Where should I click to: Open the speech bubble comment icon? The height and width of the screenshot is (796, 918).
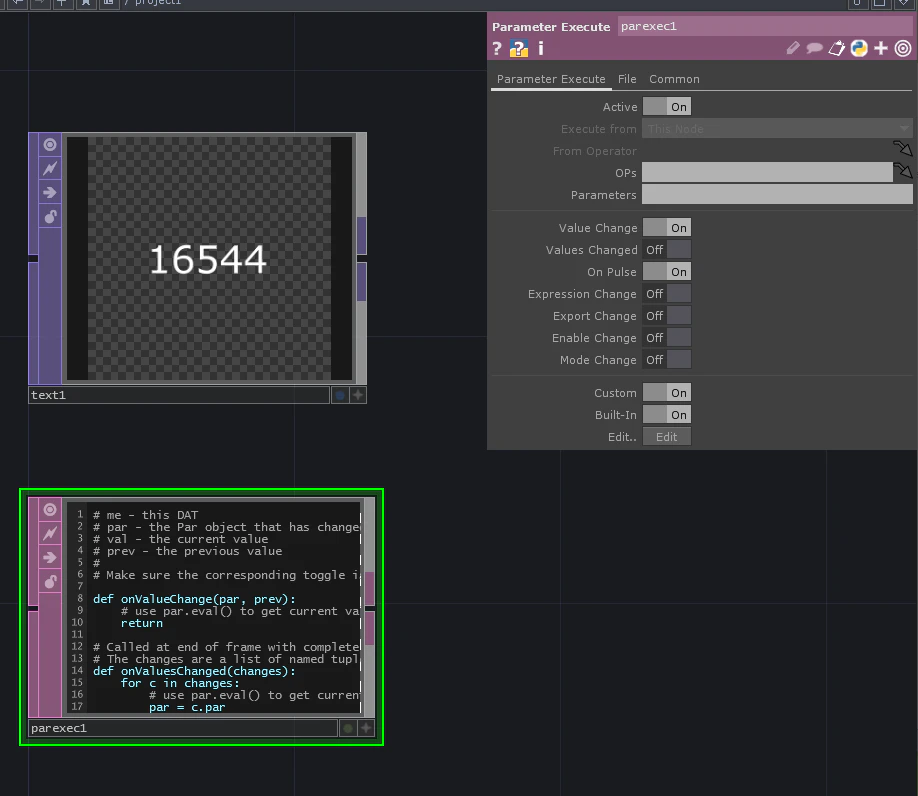coord(814,48)
